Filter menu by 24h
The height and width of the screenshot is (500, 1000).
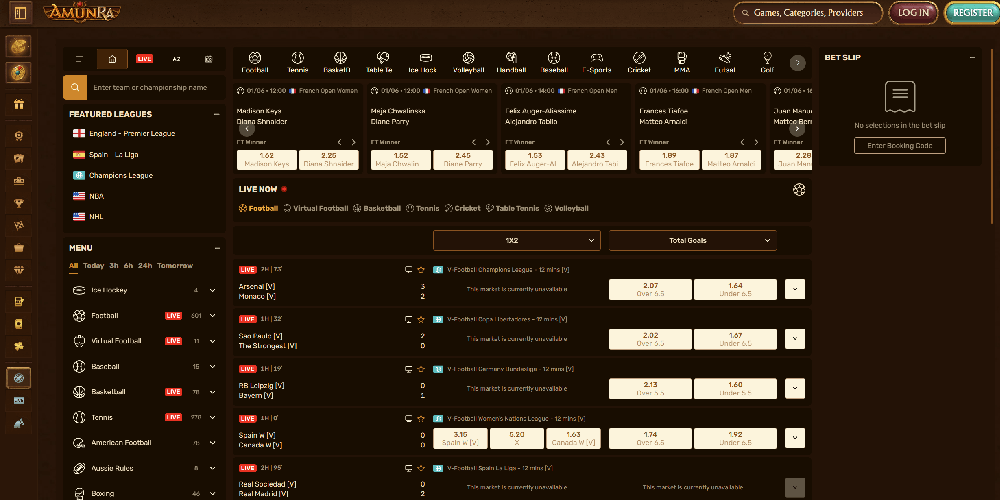(145, 266)
